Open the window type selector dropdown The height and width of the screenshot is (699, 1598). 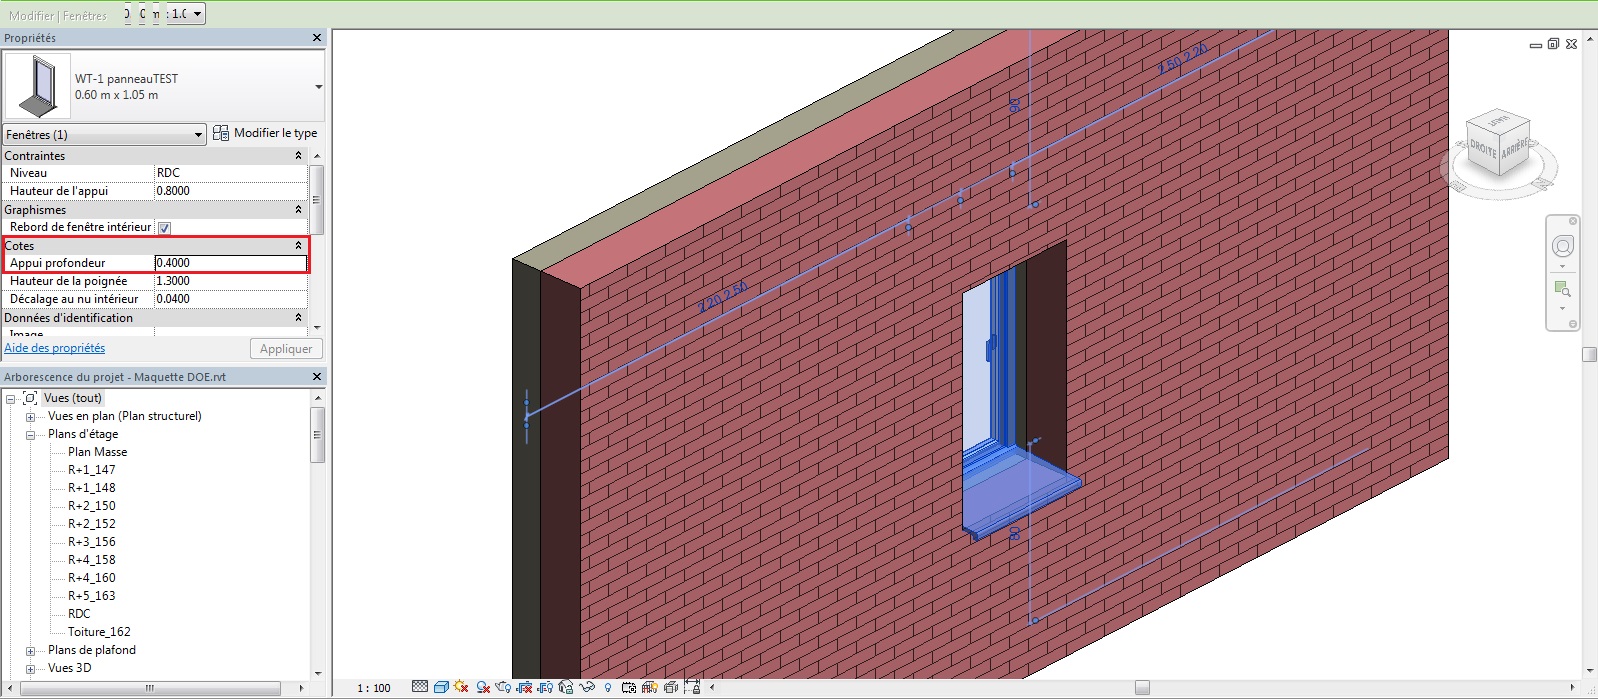coord(318,87)
